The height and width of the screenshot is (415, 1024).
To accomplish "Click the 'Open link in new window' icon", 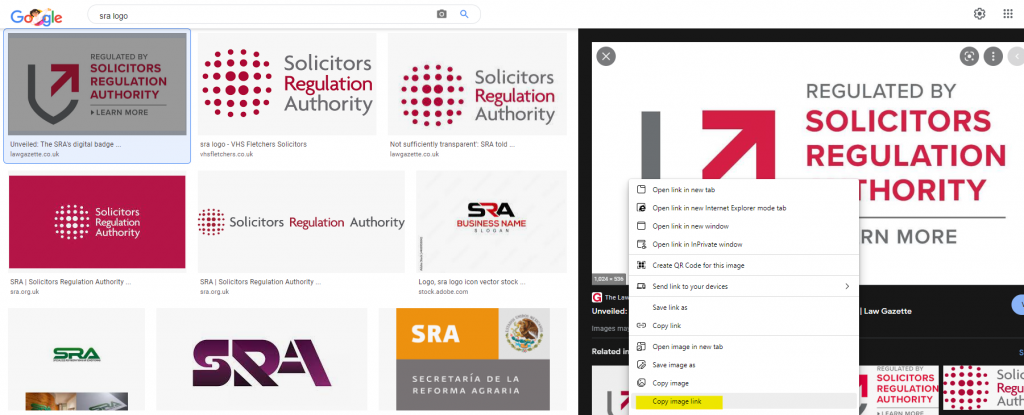I will 641,226.
